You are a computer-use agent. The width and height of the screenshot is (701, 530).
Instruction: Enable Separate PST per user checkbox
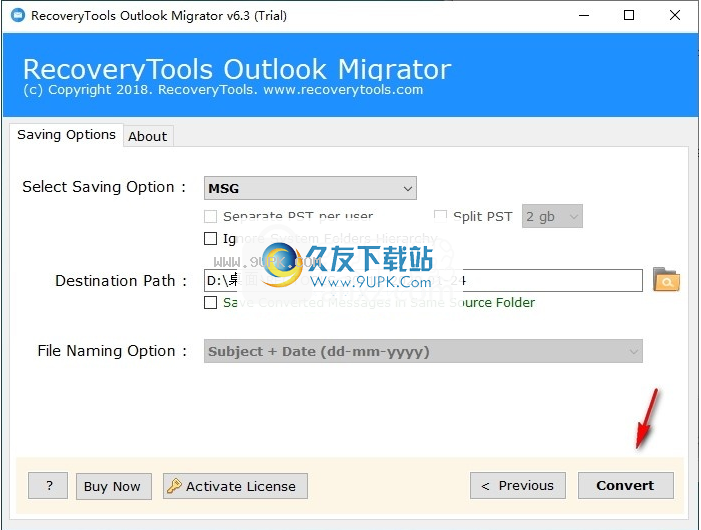(x=211, y=217)
